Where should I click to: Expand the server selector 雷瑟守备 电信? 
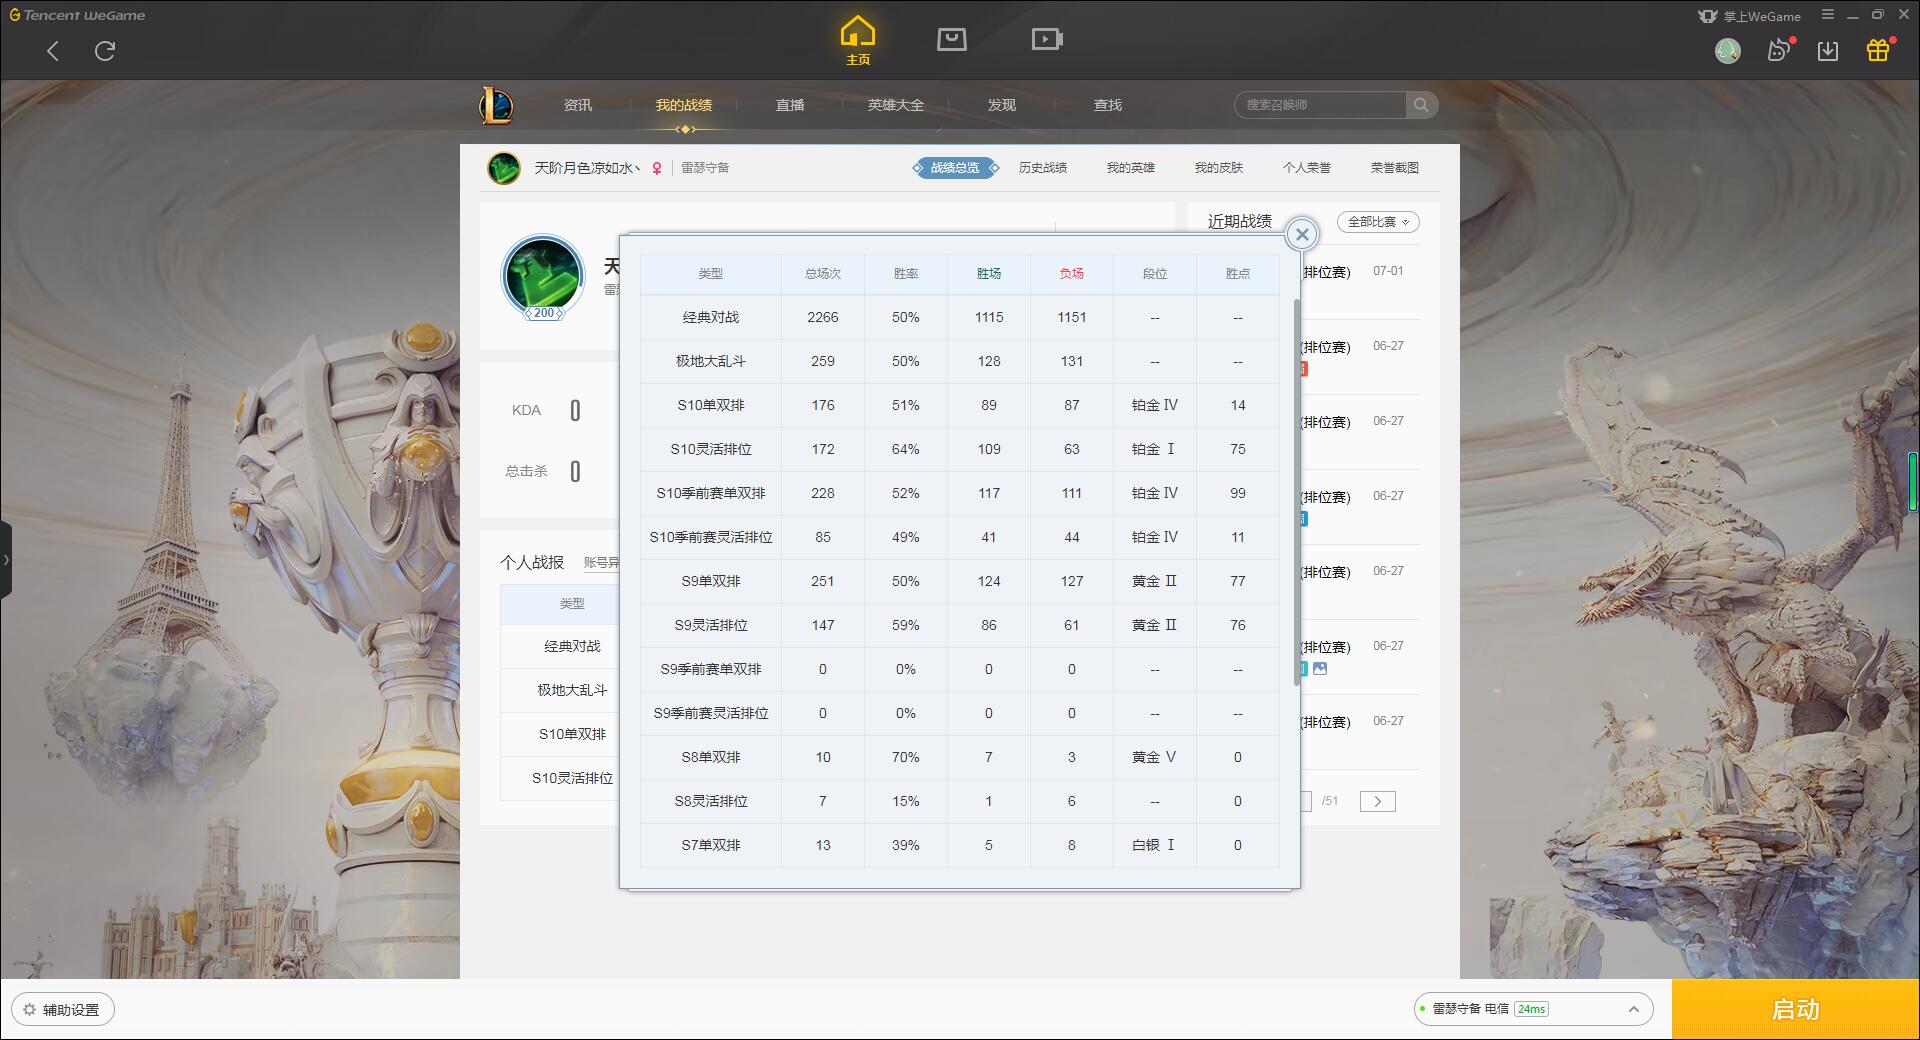1532,1009
